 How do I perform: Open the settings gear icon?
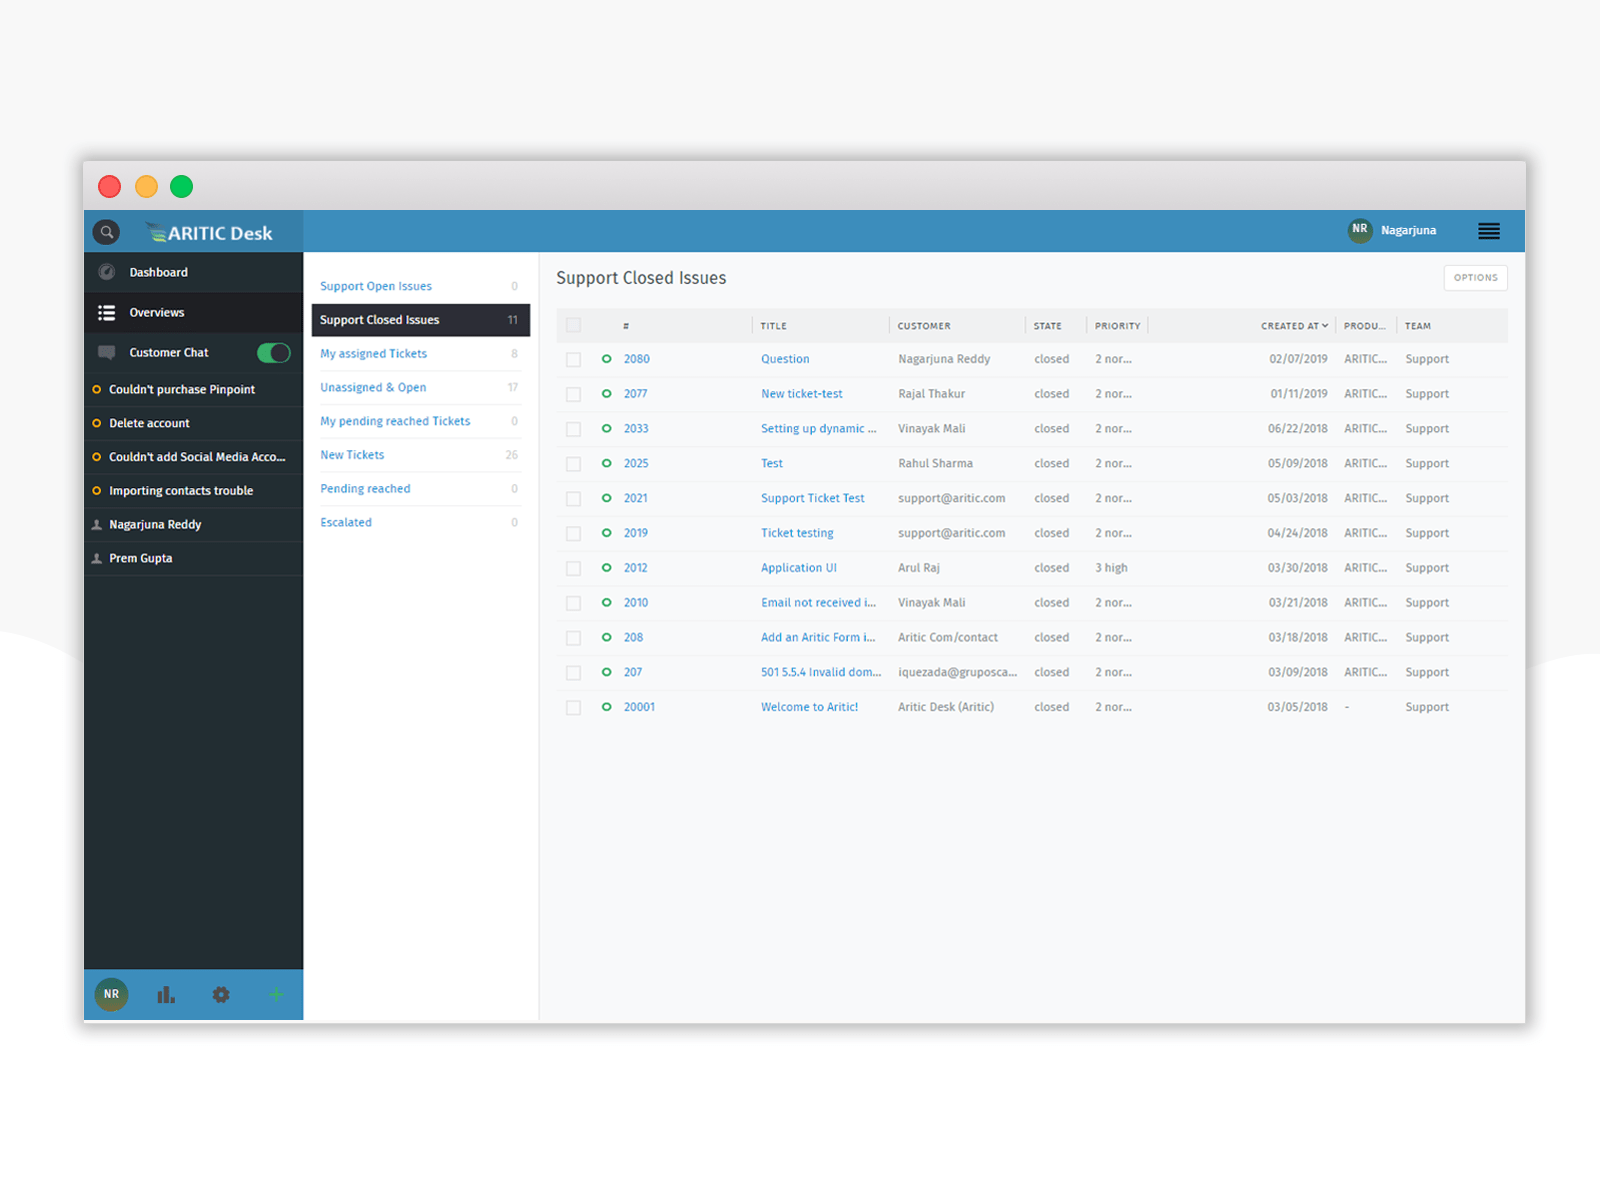[x=221, y=994]
